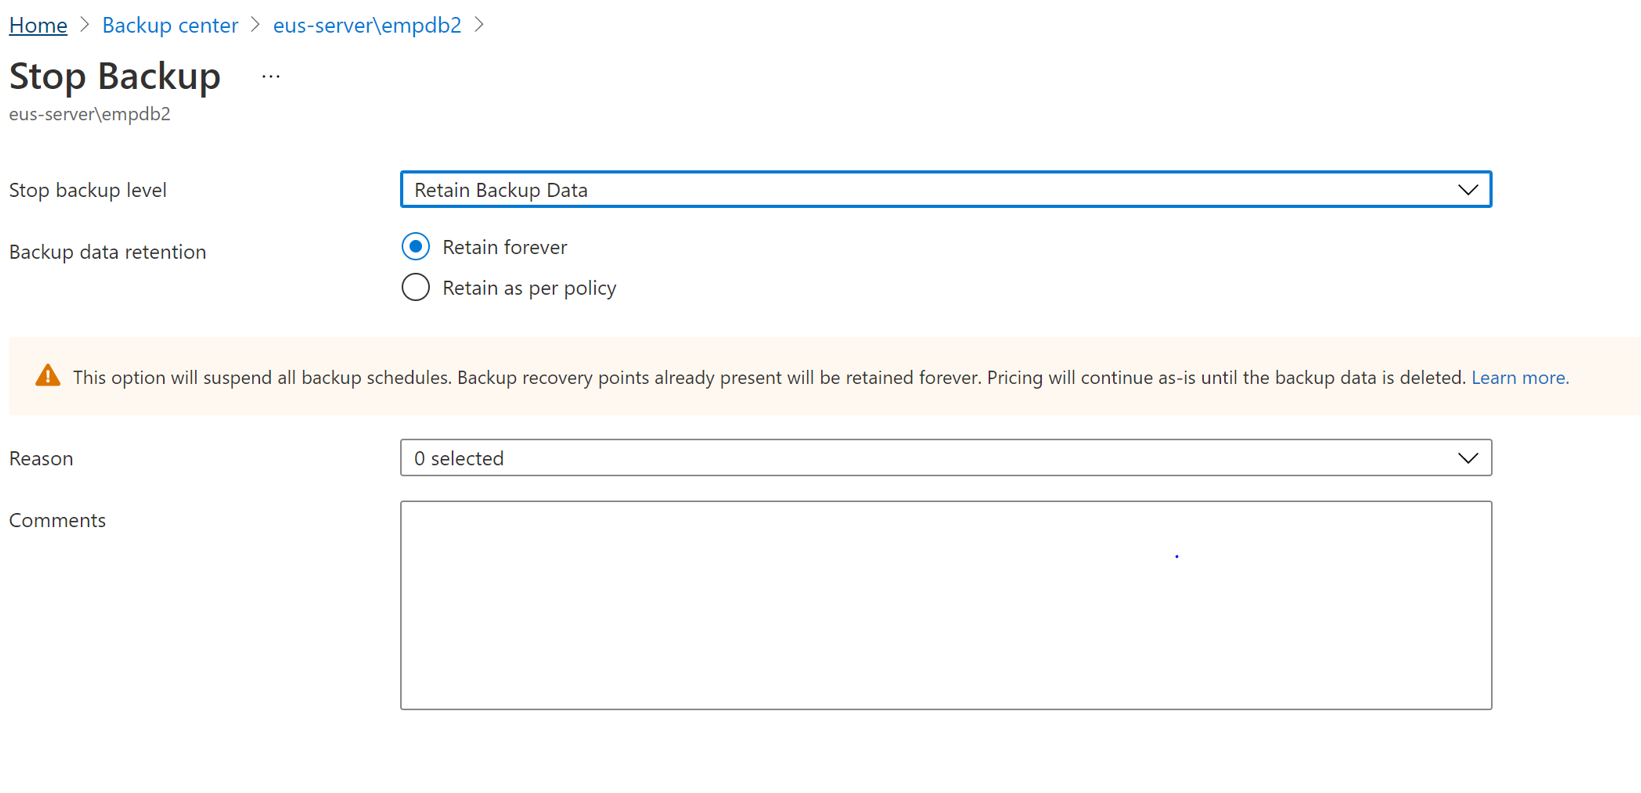This screenshot has width=1641, height=793.
Task: Click breadcrumb separator arrow after Home
Action: [x=85, y=25]
